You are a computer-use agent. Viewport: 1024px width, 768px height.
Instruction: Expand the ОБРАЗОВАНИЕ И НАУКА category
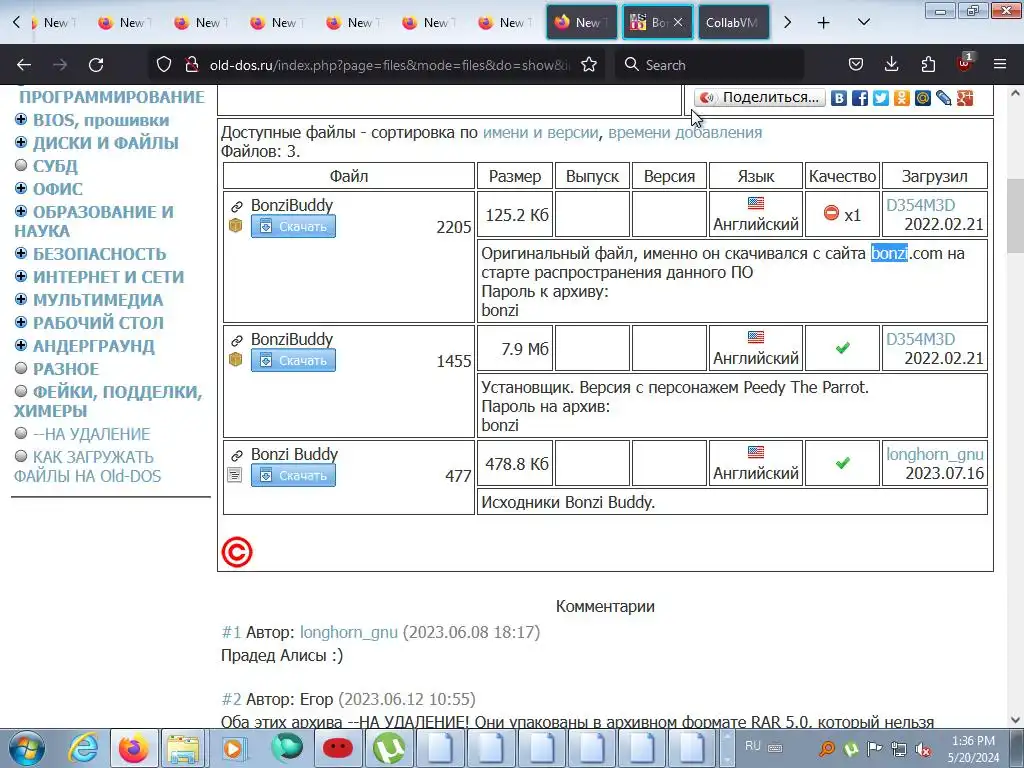21,211
